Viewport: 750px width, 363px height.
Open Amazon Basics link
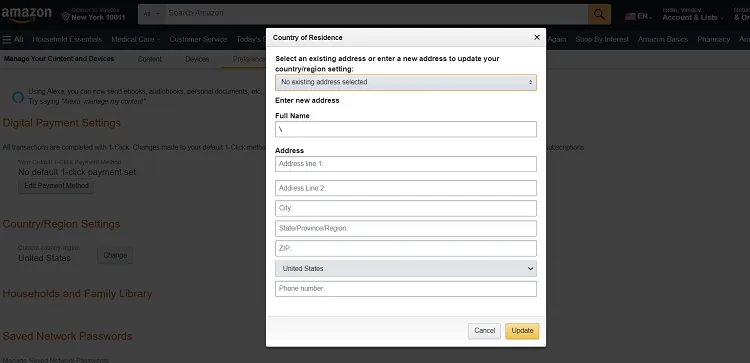pos(663,39)
